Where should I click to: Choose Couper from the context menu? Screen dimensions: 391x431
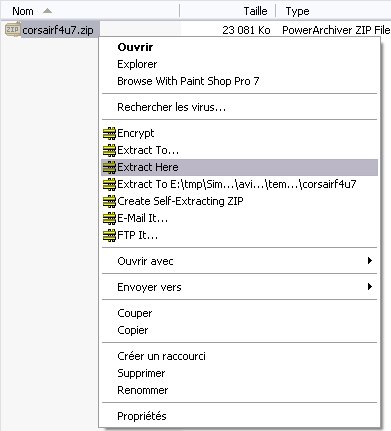coord(240,313)
